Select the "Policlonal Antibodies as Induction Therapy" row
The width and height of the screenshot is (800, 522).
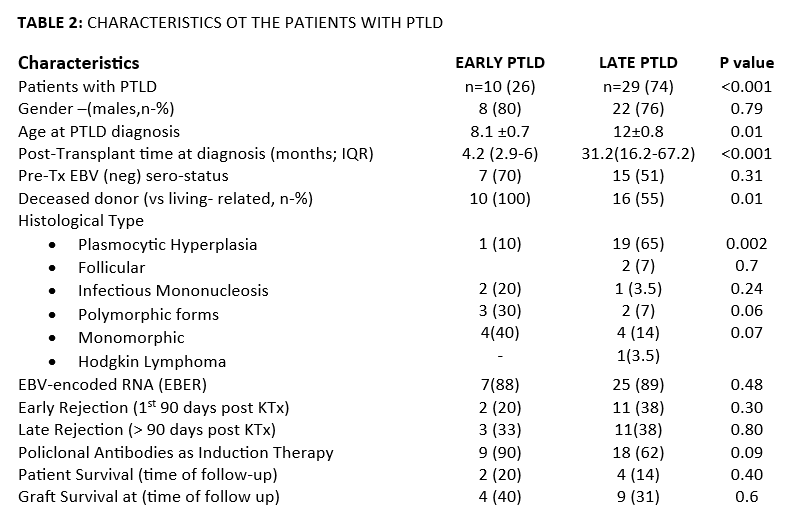tap(176, 452)
